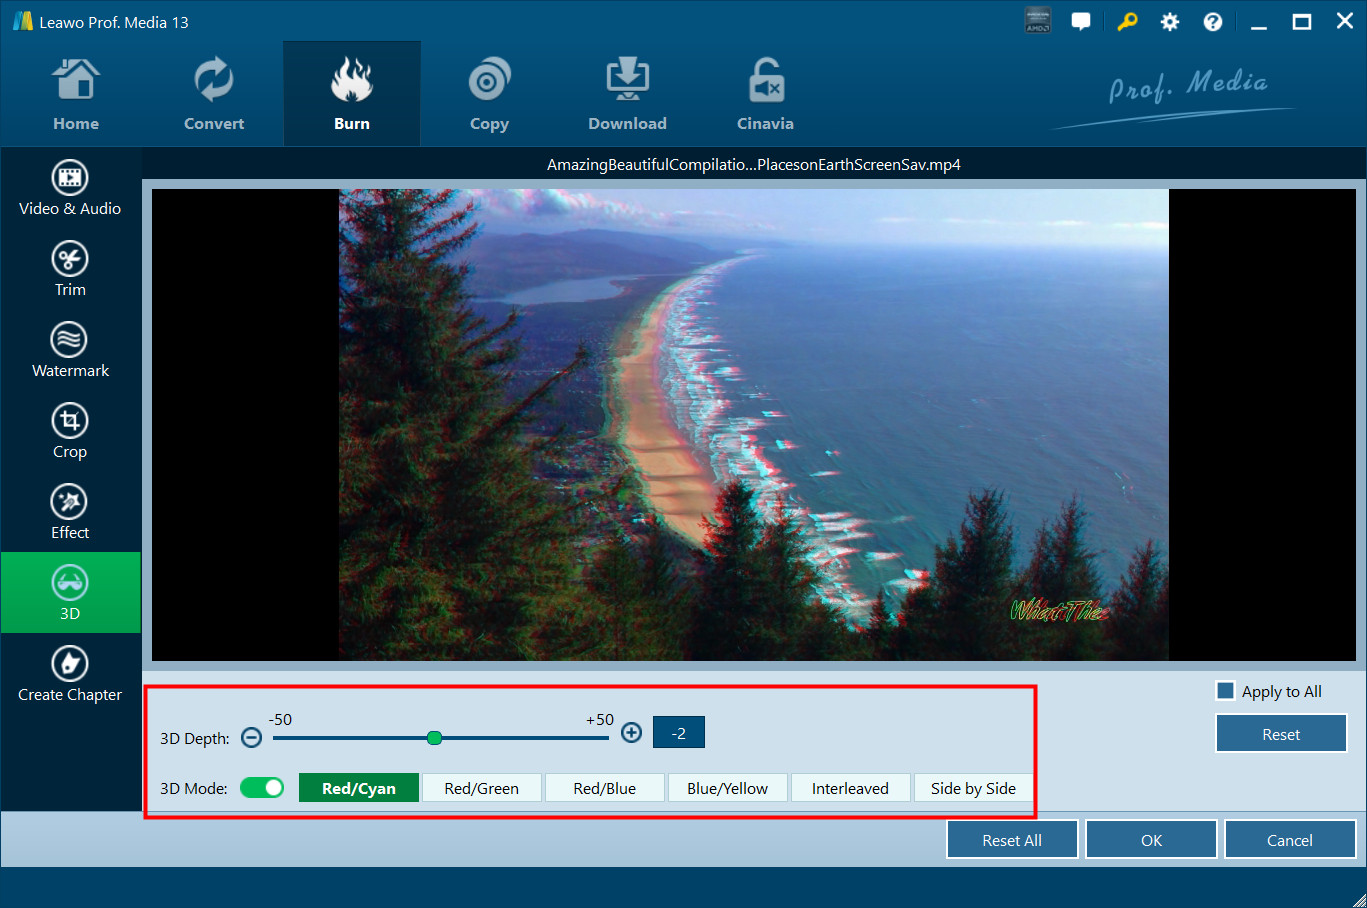This screenshot has width=1367, height=908.
Task: Confirm changes with OK button
Action: 1151,840
